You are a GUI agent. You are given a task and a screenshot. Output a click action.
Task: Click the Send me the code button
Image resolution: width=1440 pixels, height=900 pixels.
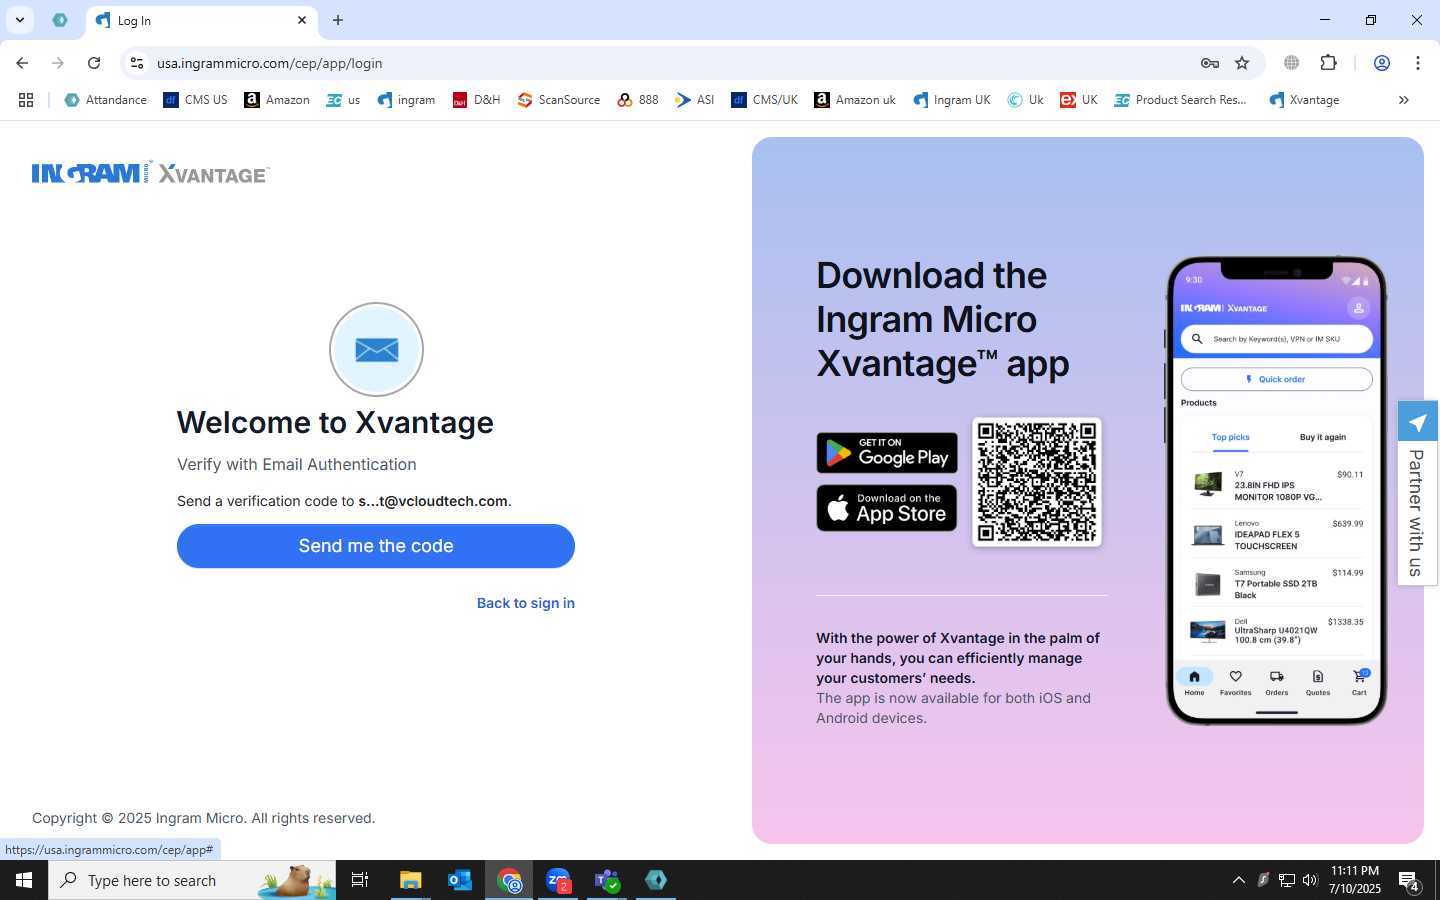click(376, 546)
